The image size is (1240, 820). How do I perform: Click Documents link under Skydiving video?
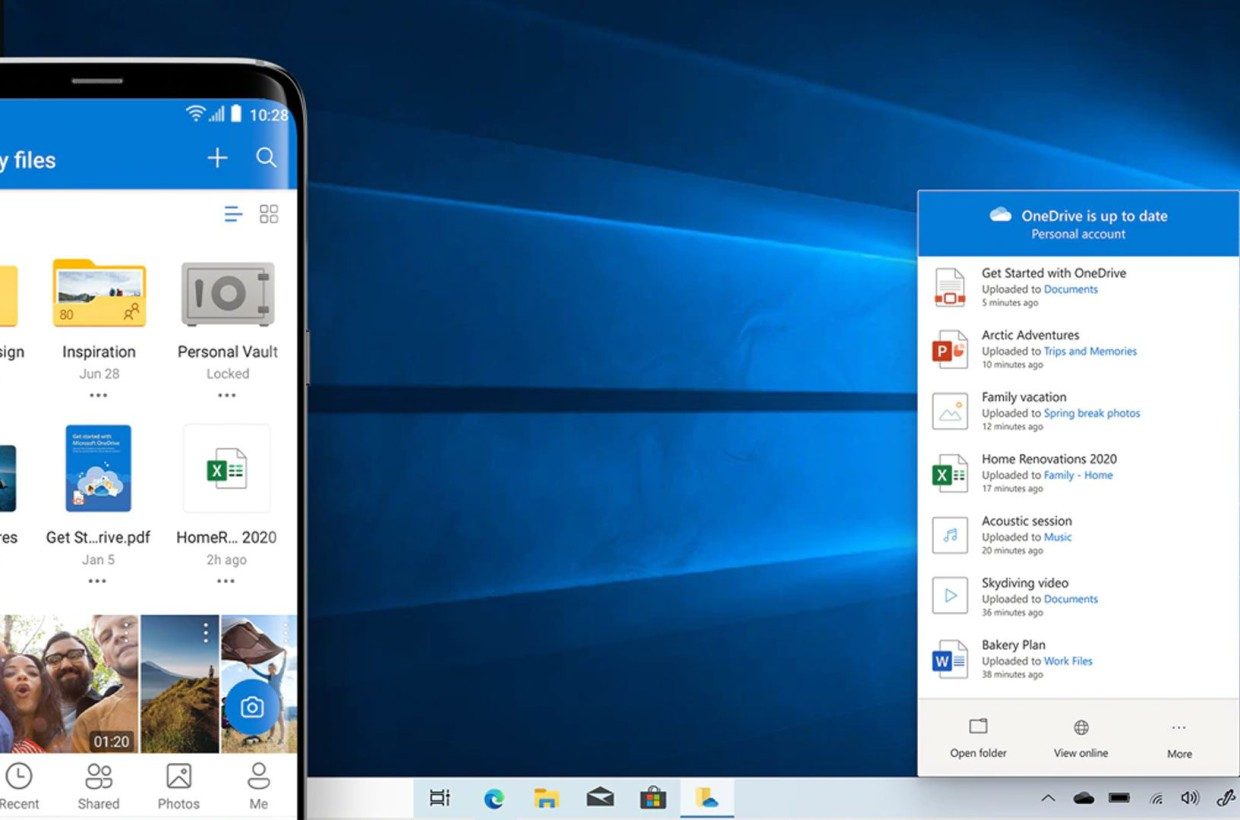pyautogui.click(x=1071, y=599)
